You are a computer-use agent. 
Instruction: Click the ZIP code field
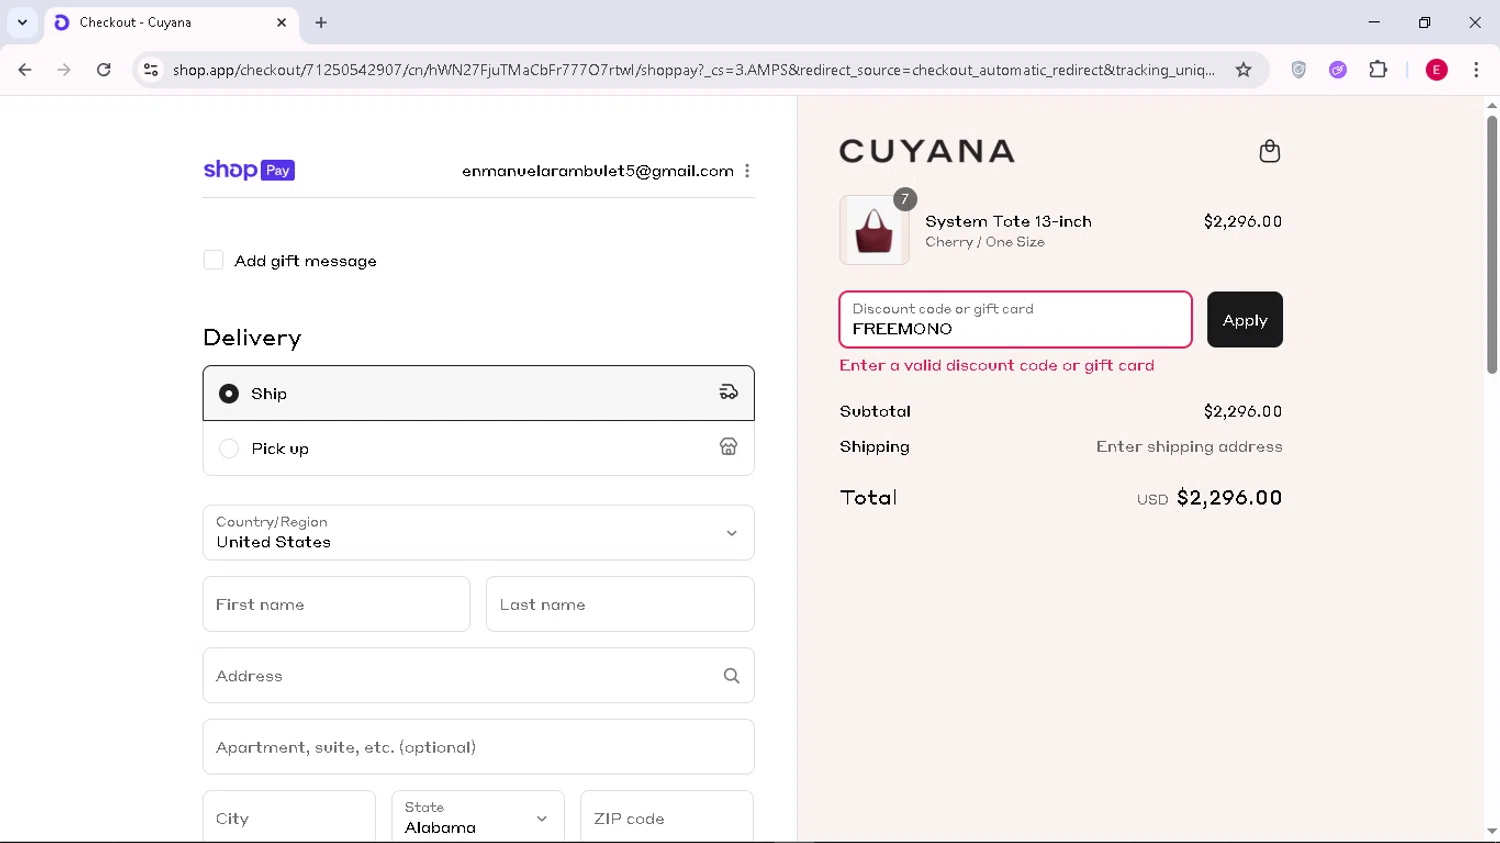[666, 818]
